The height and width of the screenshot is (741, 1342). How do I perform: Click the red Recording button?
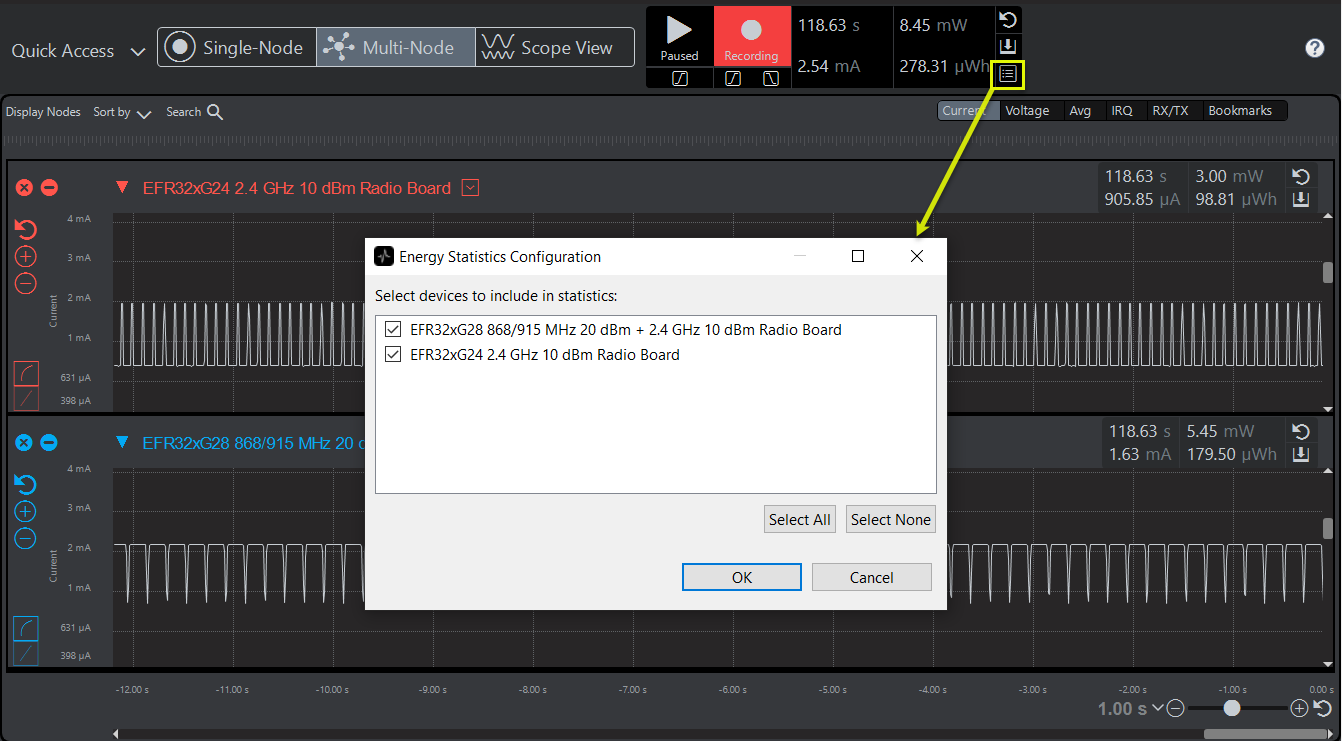(751, 37)
